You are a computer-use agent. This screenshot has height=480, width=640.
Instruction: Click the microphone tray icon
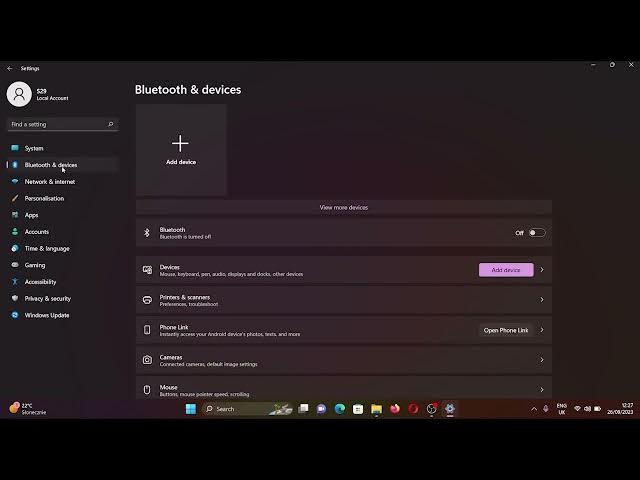[x=546, y=409]
